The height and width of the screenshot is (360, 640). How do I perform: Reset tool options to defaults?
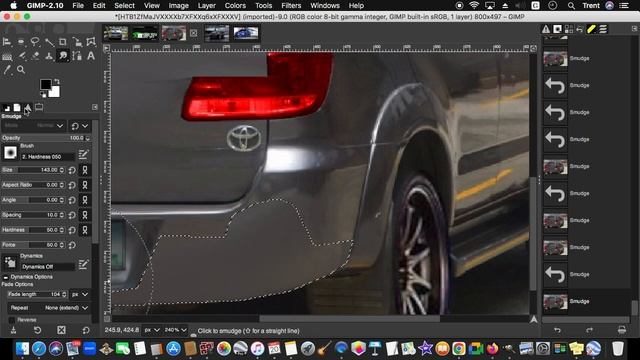[86, 330]
